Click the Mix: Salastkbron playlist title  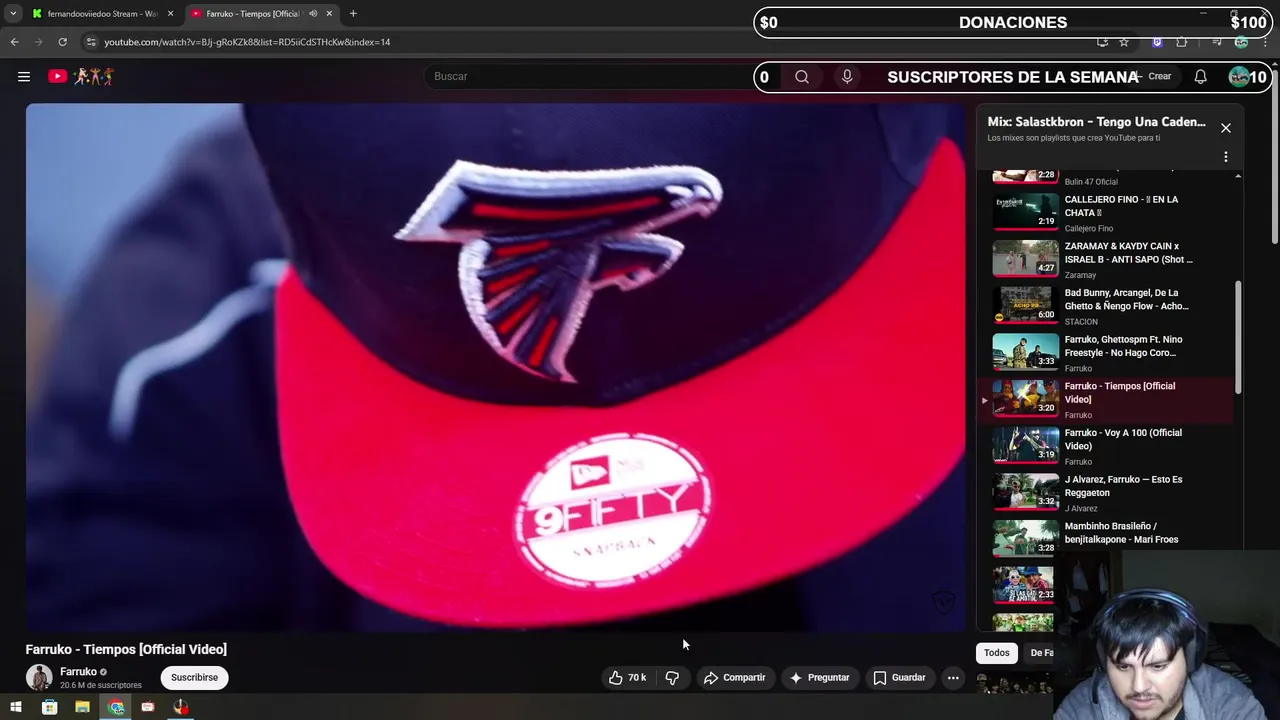click(1096, 122)
